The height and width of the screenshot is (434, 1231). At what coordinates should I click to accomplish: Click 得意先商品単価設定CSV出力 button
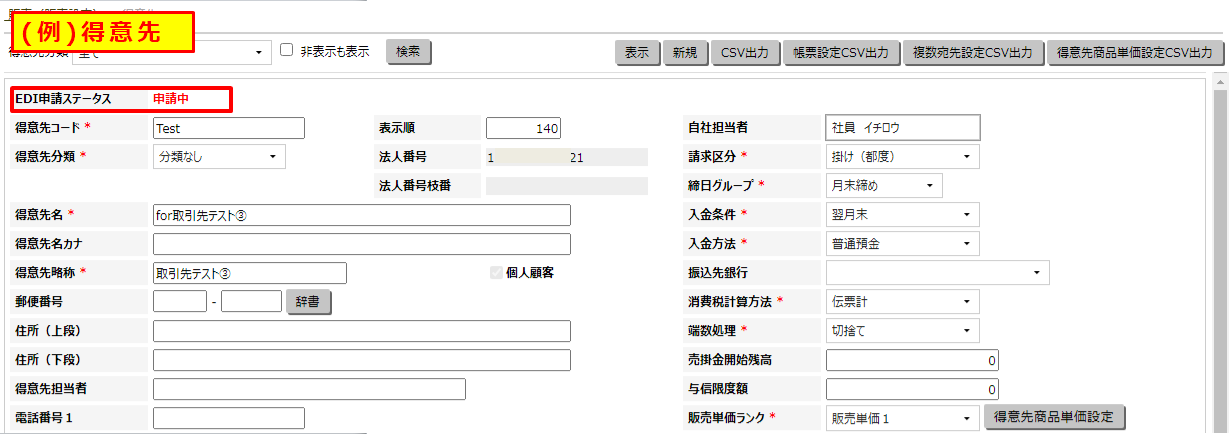coord(1135,53)
